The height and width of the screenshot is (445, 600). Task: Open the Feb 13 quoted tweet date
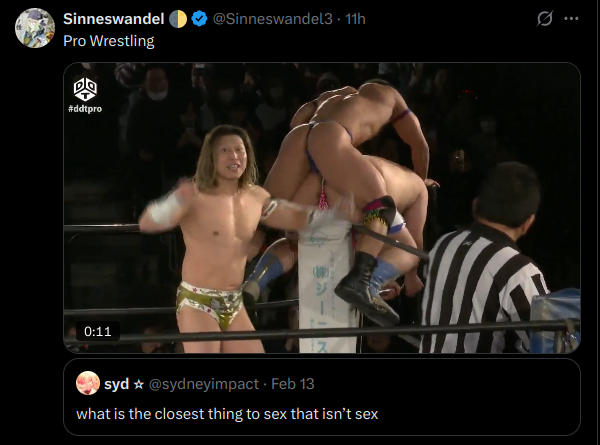tap(293, 384)
